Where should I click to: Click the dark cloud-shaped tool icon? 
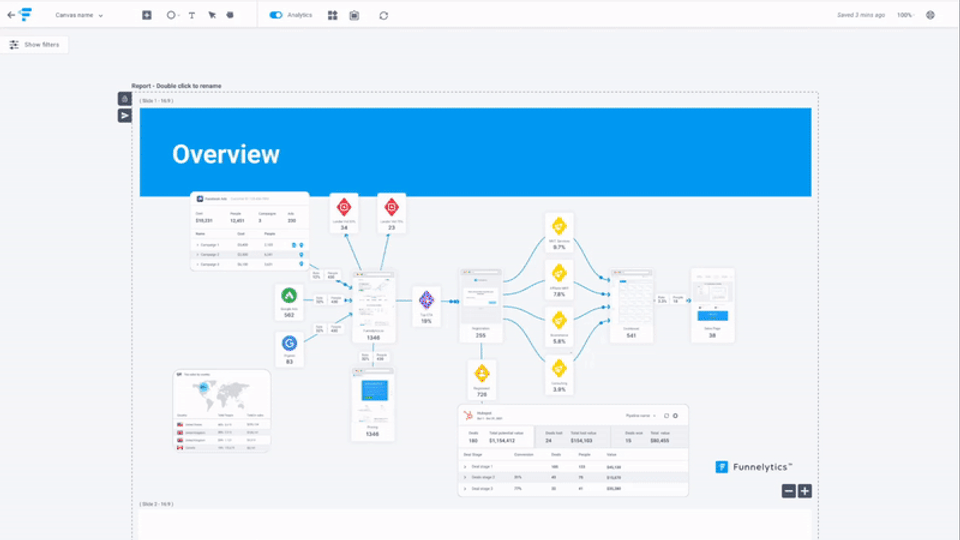pos(230,15)
